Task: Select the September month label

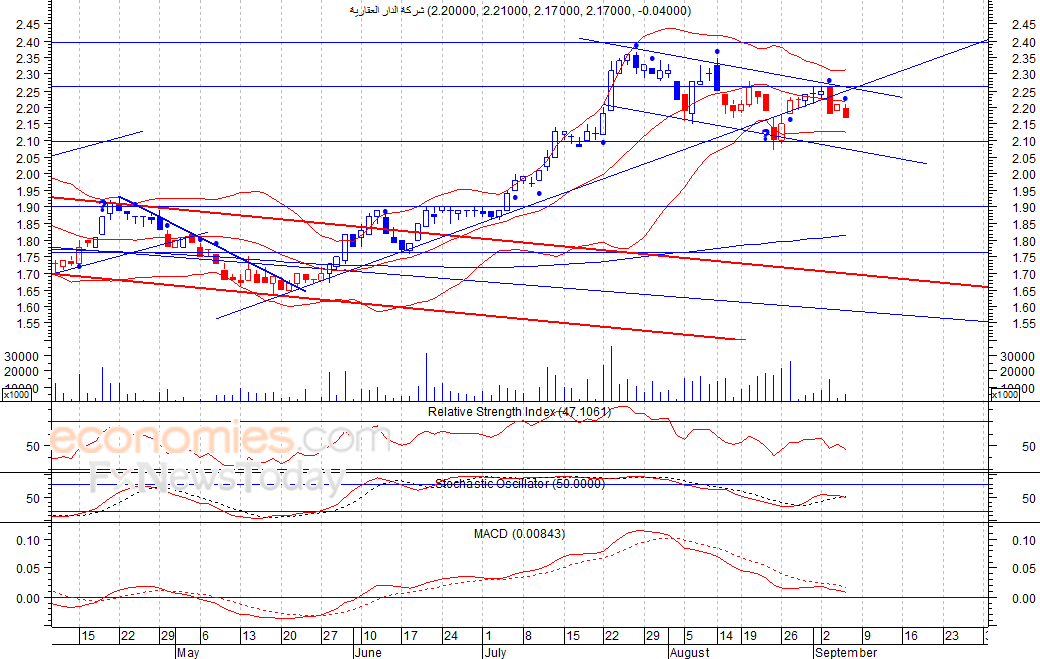Action: 846,652
